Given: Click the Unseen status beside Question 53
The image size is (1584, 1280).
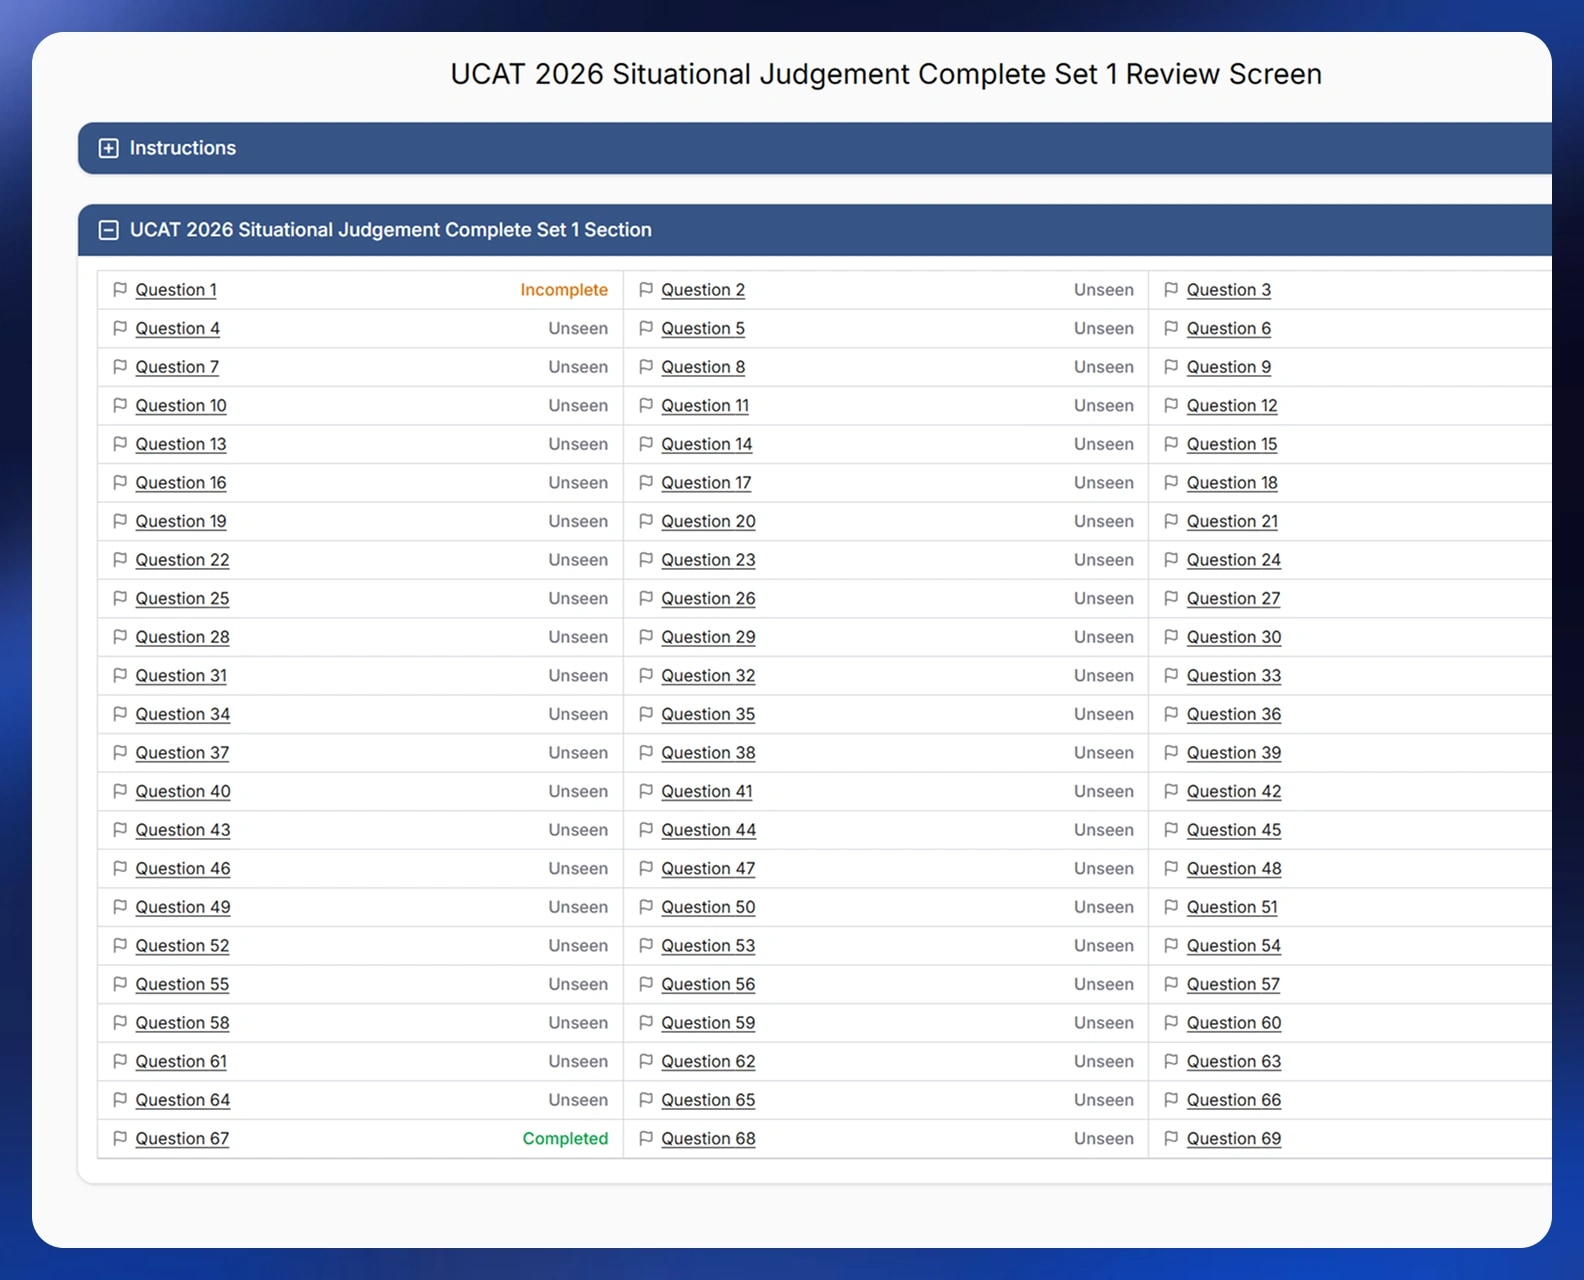Looking at the screenshot, I should (1104, 946).
